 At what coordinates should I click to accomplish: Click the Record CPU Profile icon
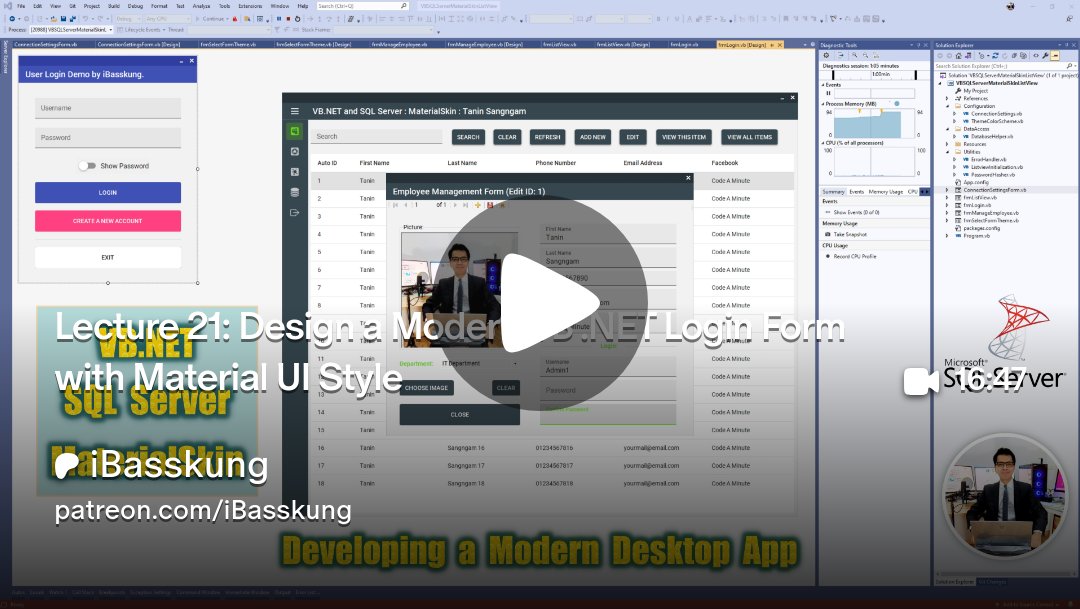(827, 256)
